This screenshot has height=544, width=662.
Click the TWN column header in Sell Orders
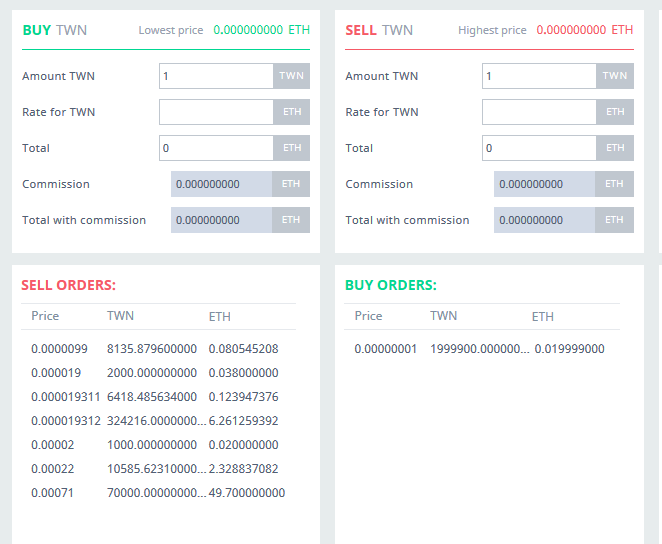(x=120, y=316)
